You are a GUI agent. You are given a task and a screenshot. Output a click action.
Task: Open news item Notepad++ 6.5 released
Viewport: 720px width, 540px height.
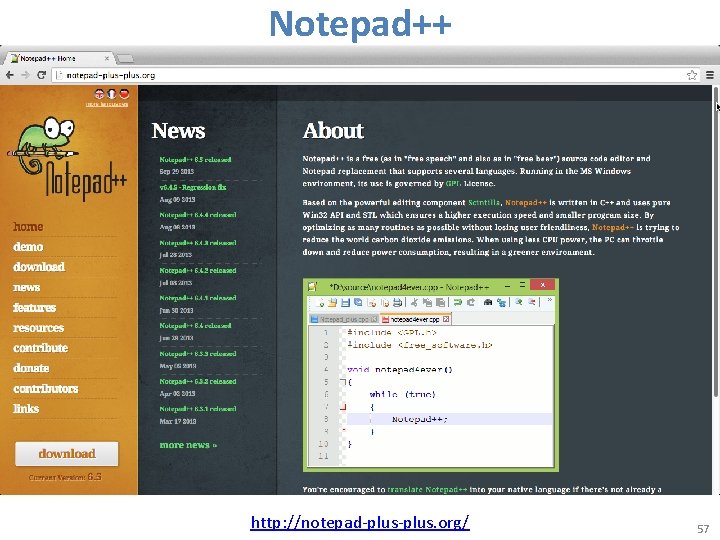[x=195, y=160]
